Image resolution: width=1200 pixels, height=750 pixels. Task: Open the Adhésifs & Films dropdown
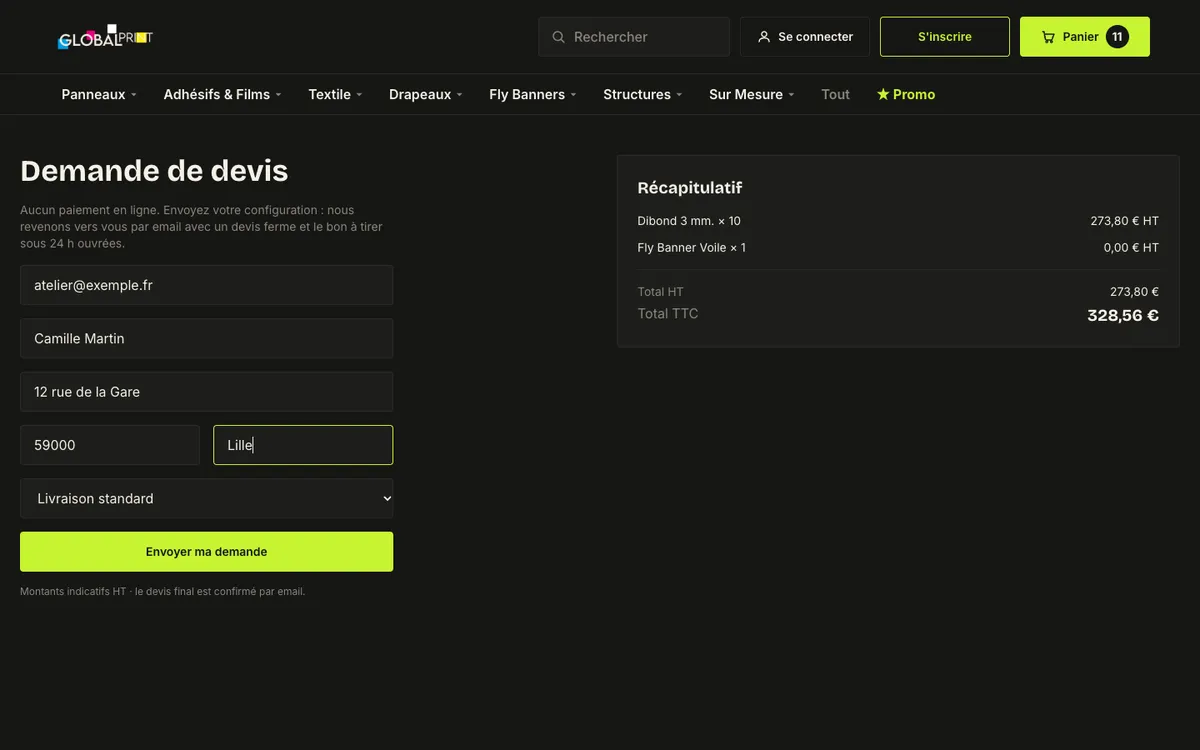point(222,94)
